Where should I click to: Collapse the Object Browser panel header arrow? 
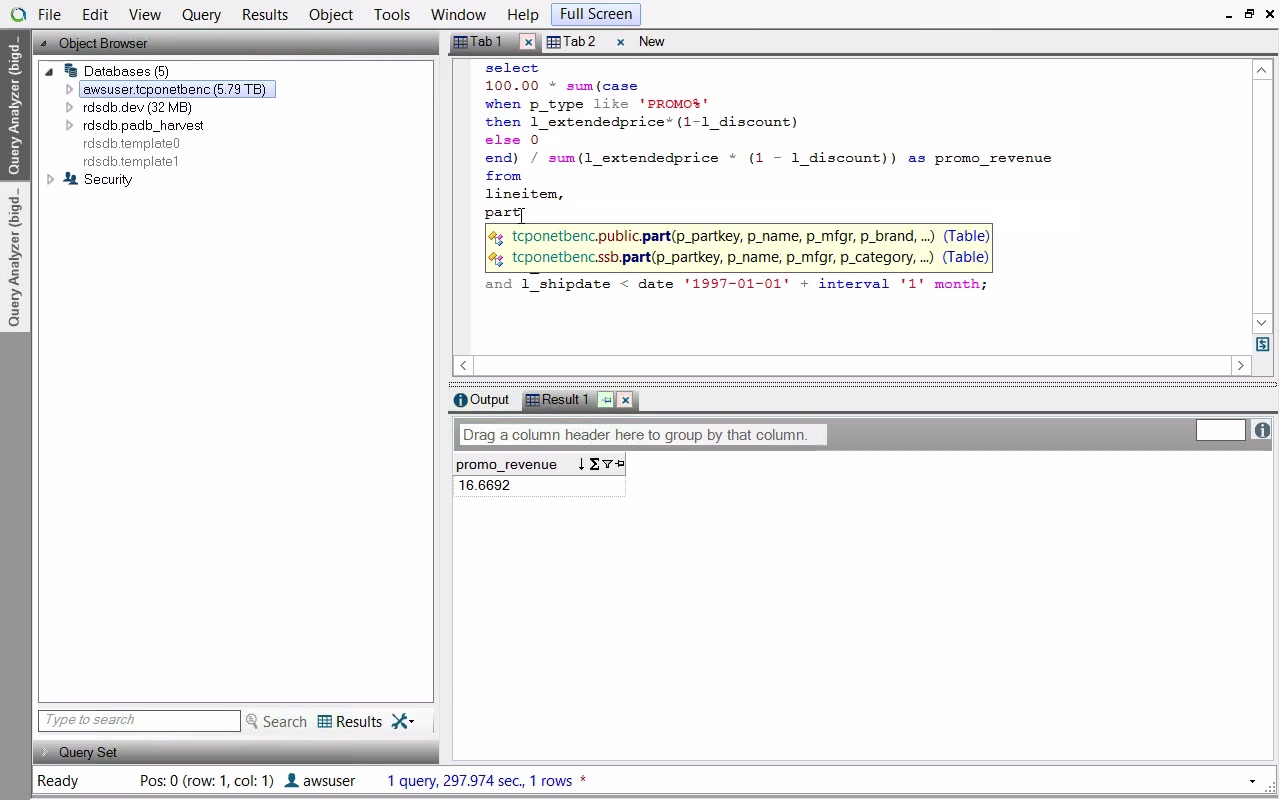coord(44,43)
